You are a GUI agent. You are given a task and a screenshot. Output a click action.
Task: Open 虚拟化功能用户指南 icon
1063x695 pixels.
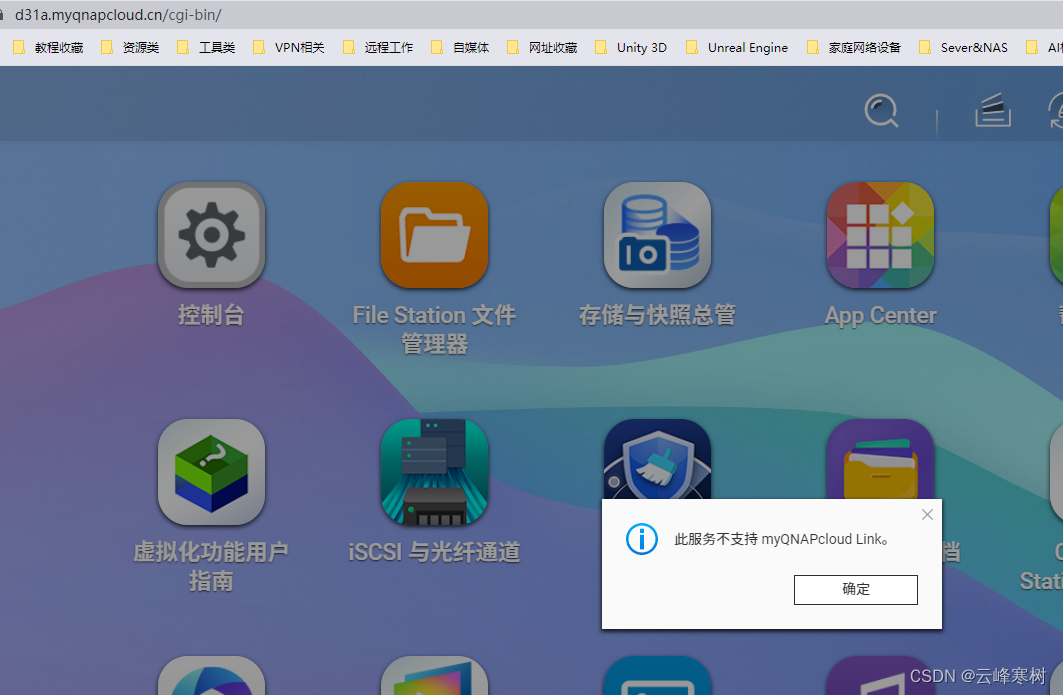click(212, 473)
